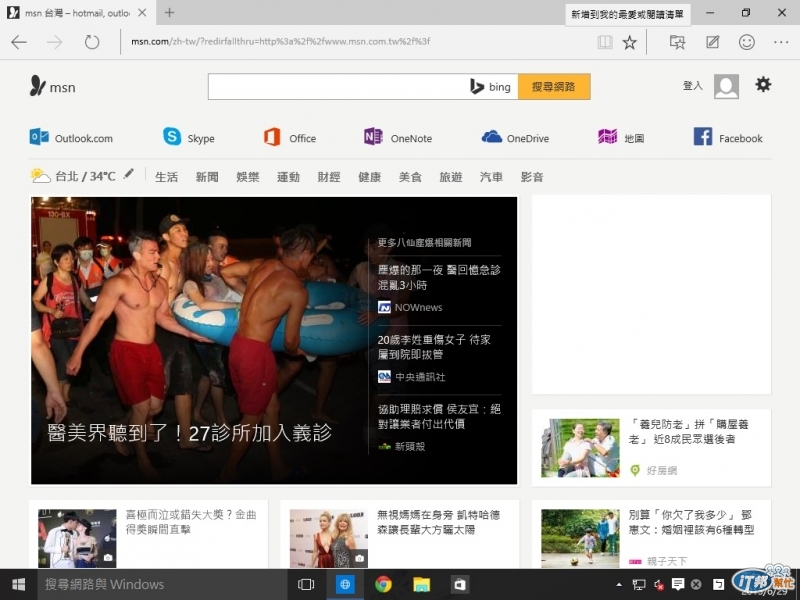The width and height of the screenshot is (800, 600).
Task: Close the msn 台灣 tab
Action: pyautogui.click(x=142, y=13)
